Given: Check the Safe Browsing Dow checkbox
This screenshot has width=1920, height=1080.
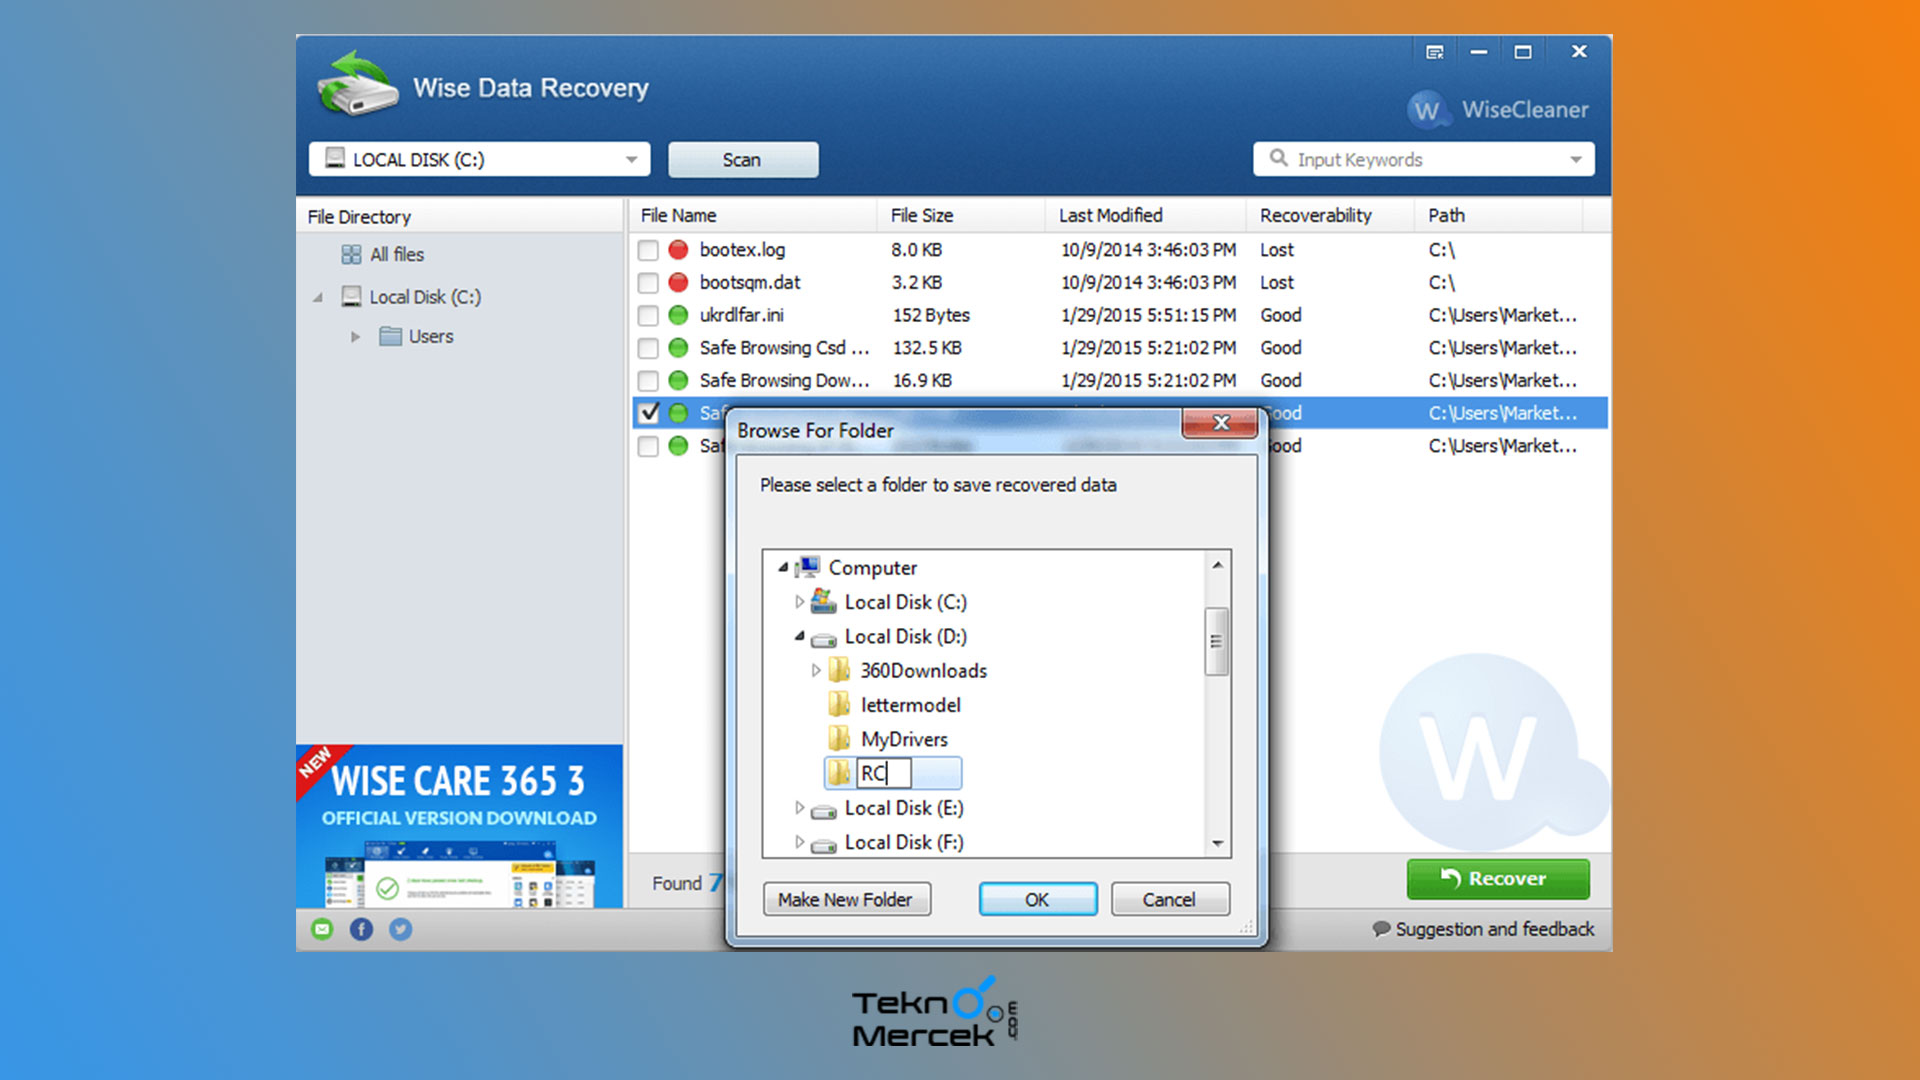Looking at the screenshot, I should pyautogui.click(x=648, y=381).
